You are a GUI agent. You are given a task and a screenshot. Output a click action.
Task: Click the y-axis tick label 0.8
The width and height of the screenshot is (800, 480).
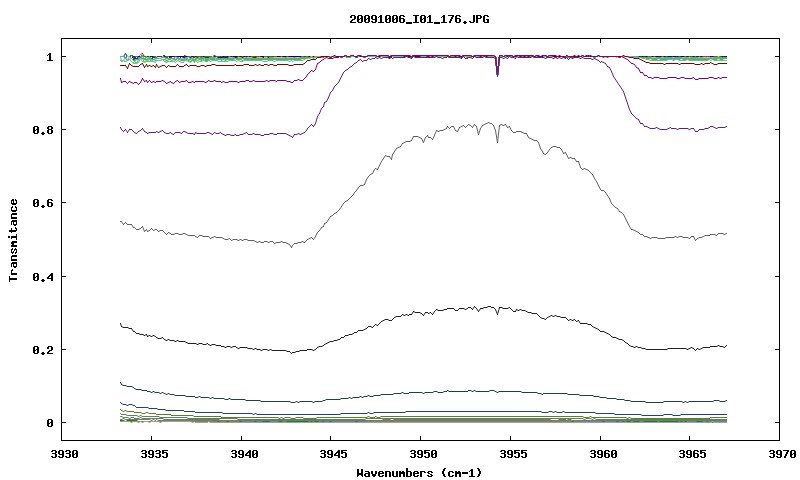coord(43,130)
